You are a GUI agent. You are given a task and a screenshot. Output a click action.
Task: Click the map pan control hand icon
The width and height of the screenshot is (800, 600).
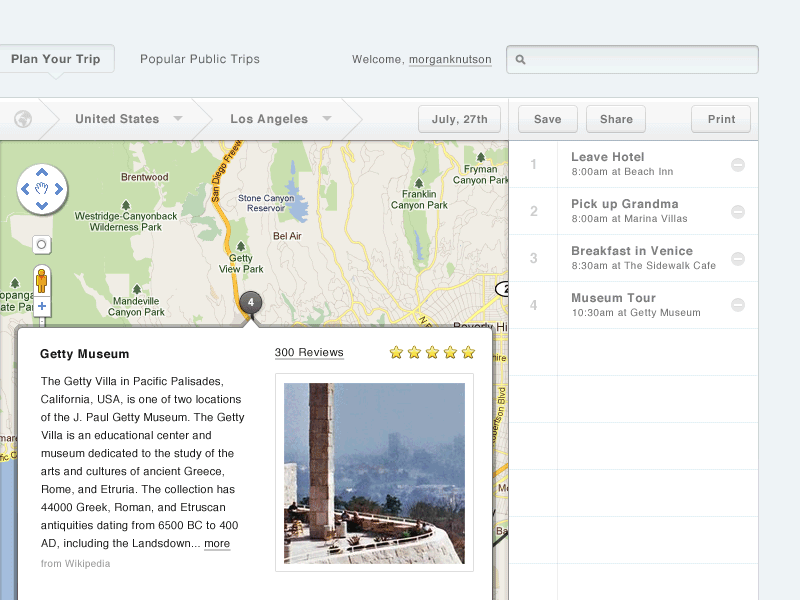pyautogui.click(x=42, y=188)
